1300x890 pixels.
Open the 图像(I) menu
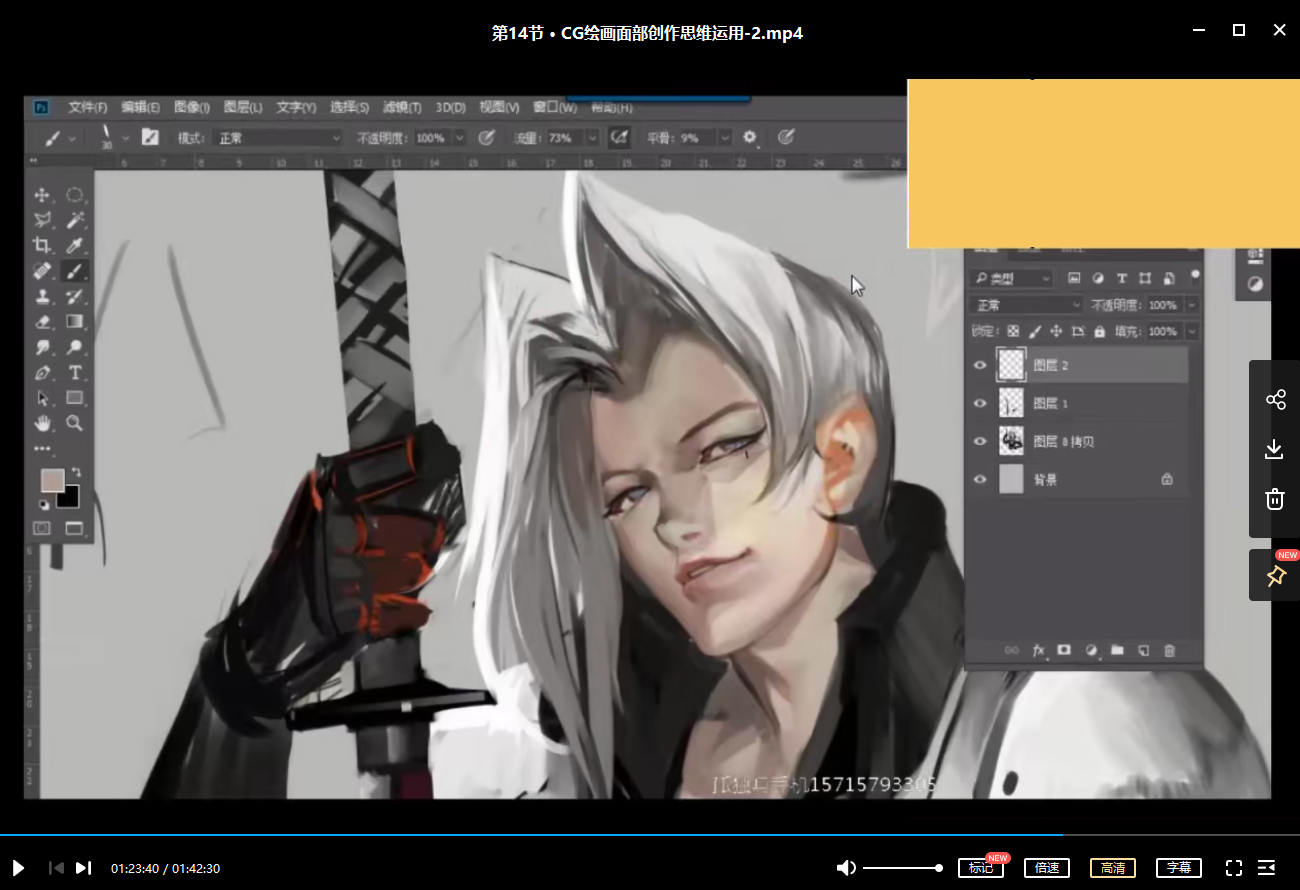[x=191, y=107]
